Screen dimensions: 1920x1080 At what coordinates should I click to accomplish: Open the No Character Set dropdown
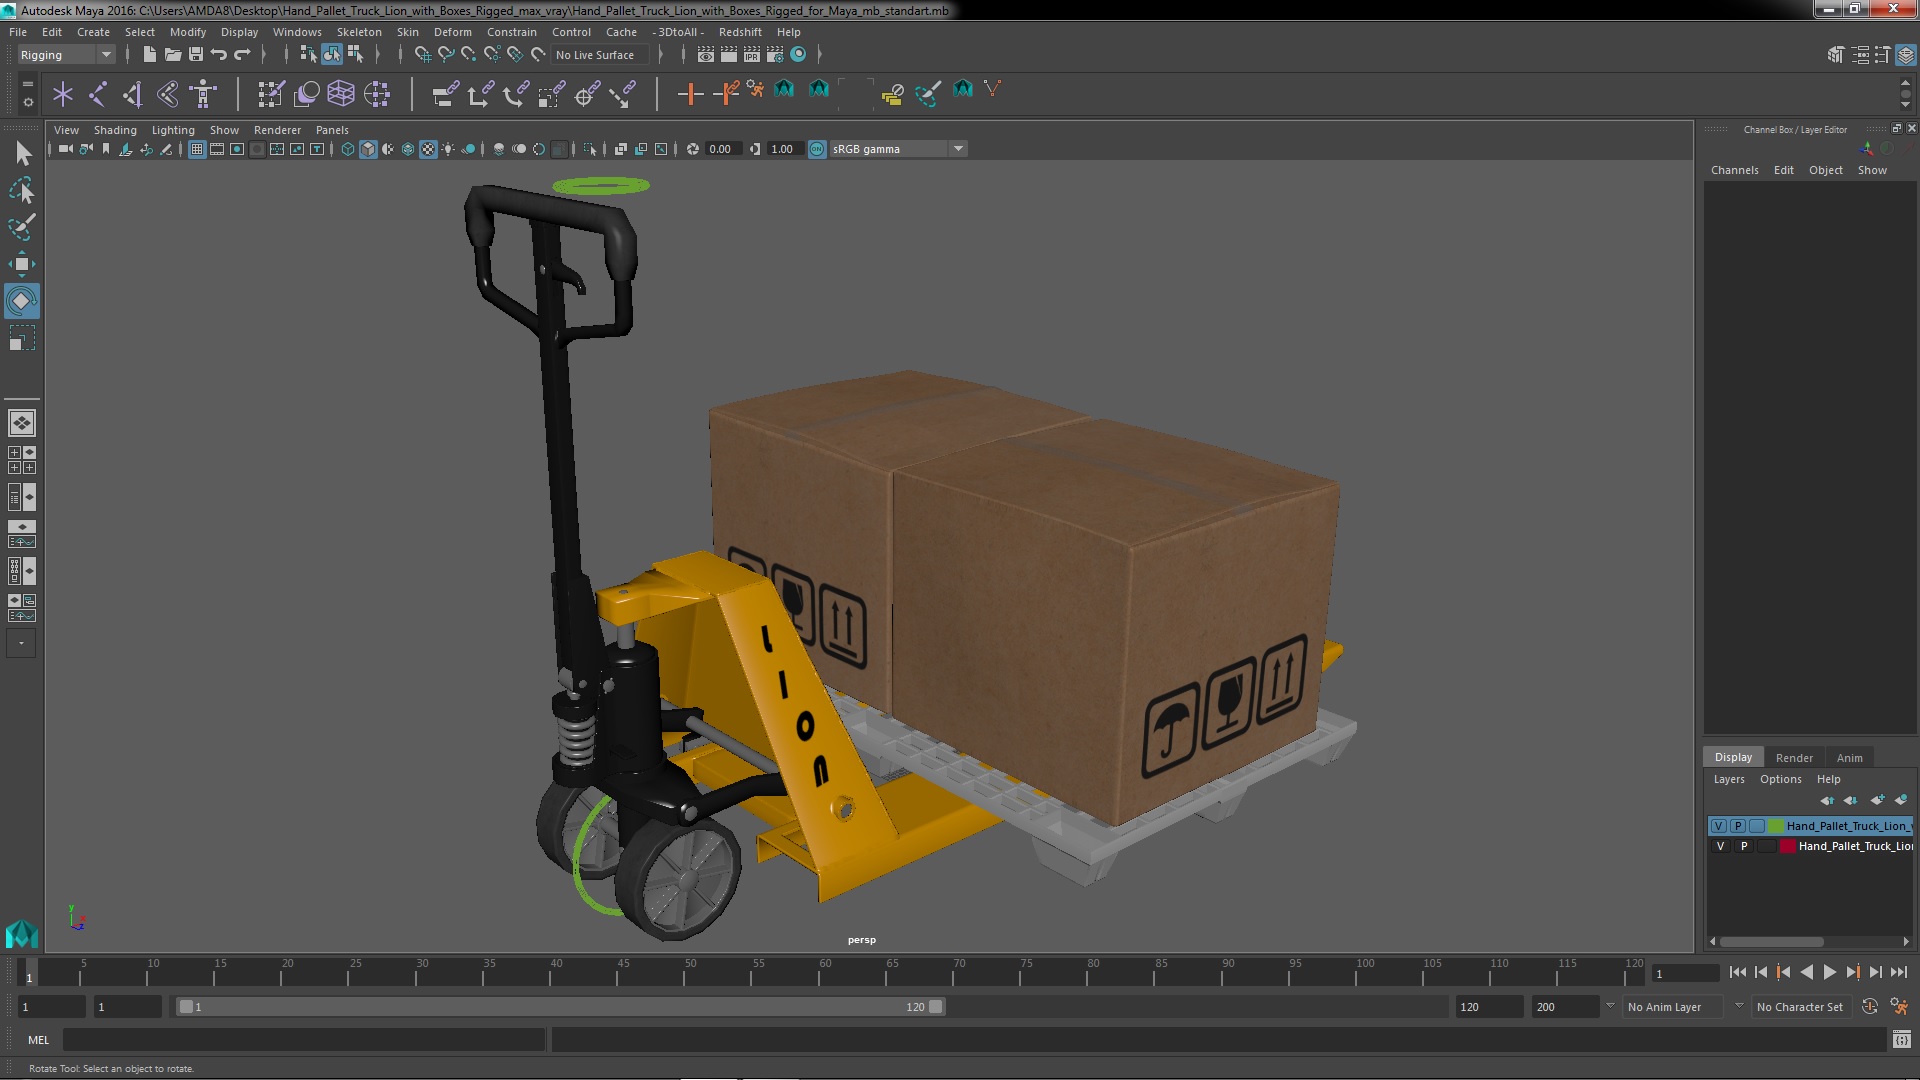1804,1007
